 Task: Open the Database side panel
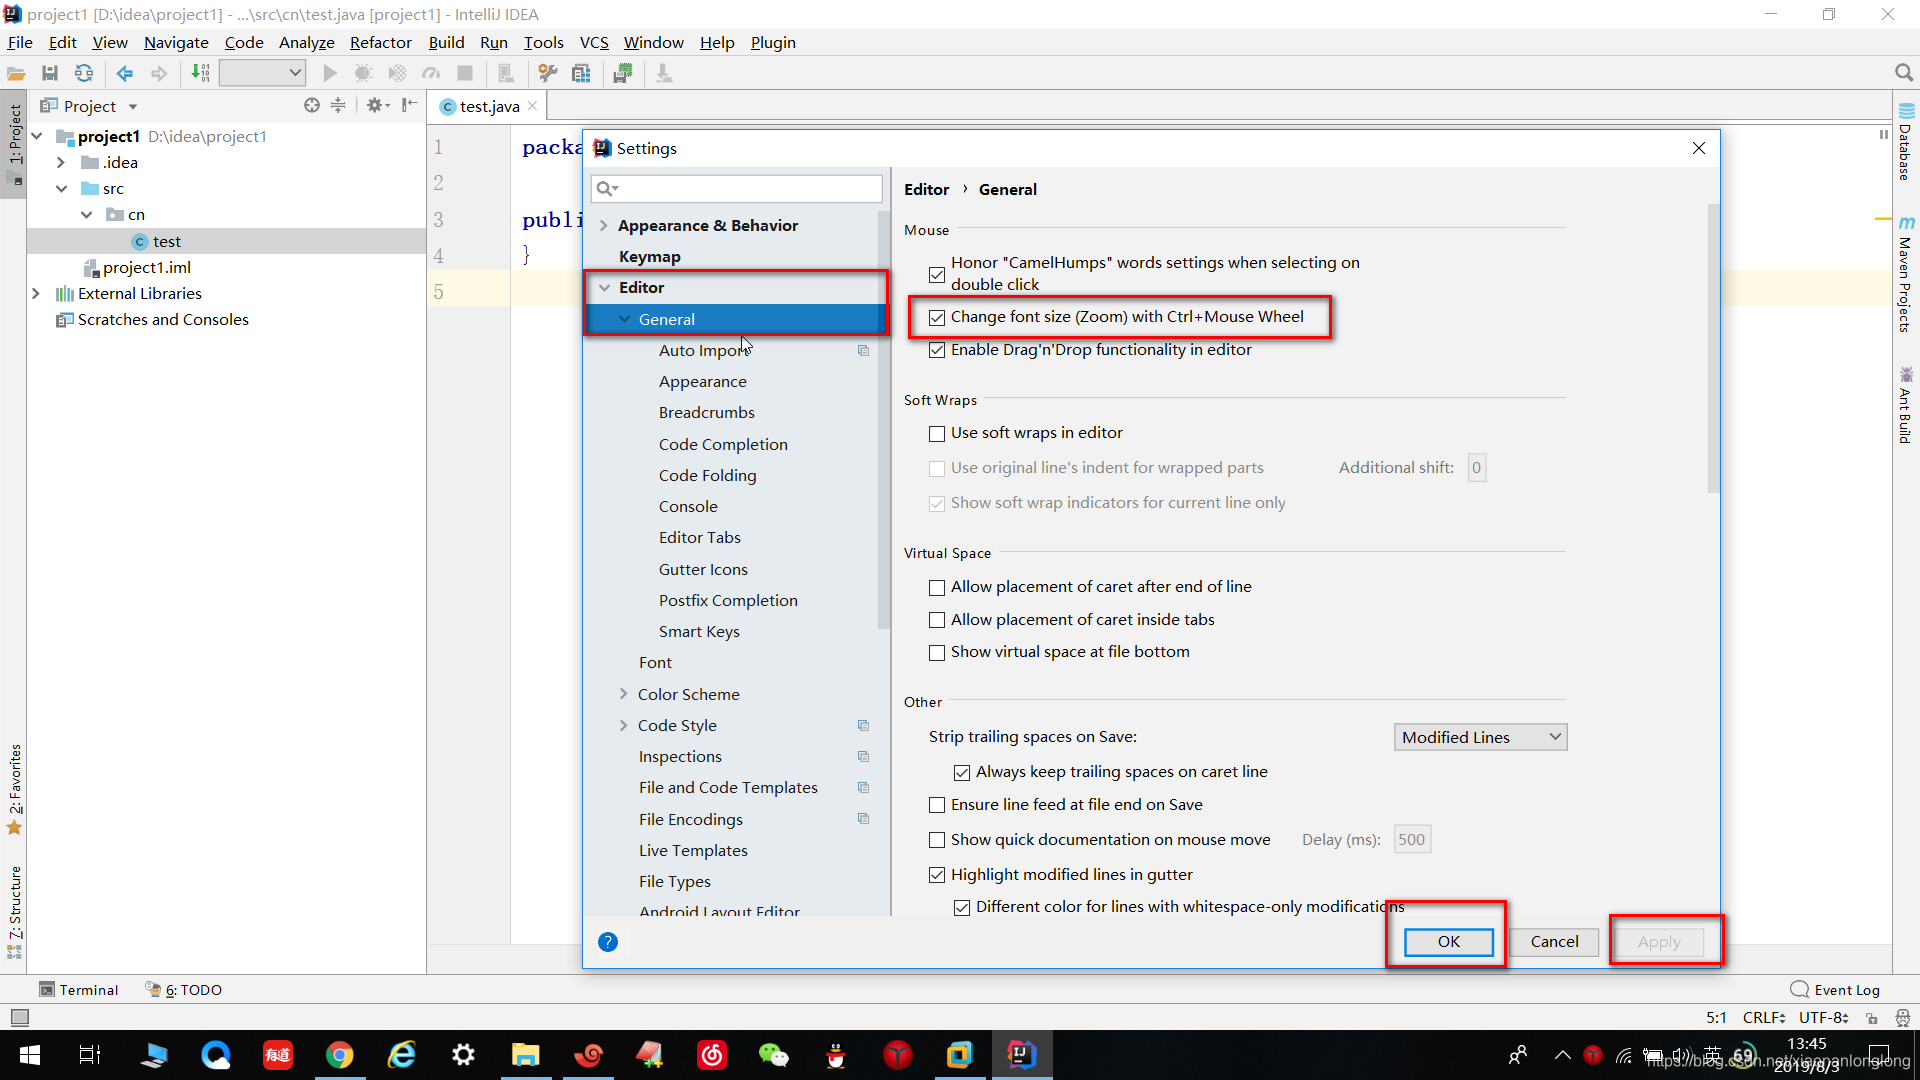pyautogui.click(x=1906, y=142)
